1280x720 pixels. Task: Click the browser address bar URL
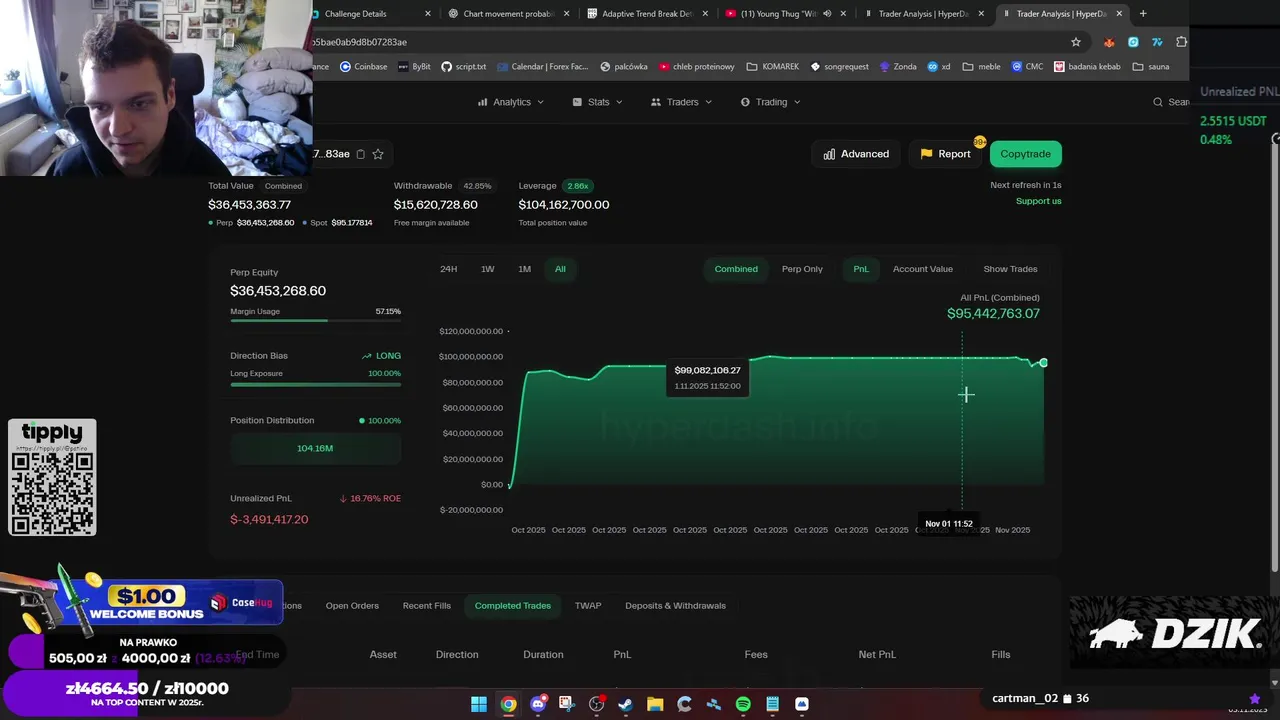click(x=360, y=42)
